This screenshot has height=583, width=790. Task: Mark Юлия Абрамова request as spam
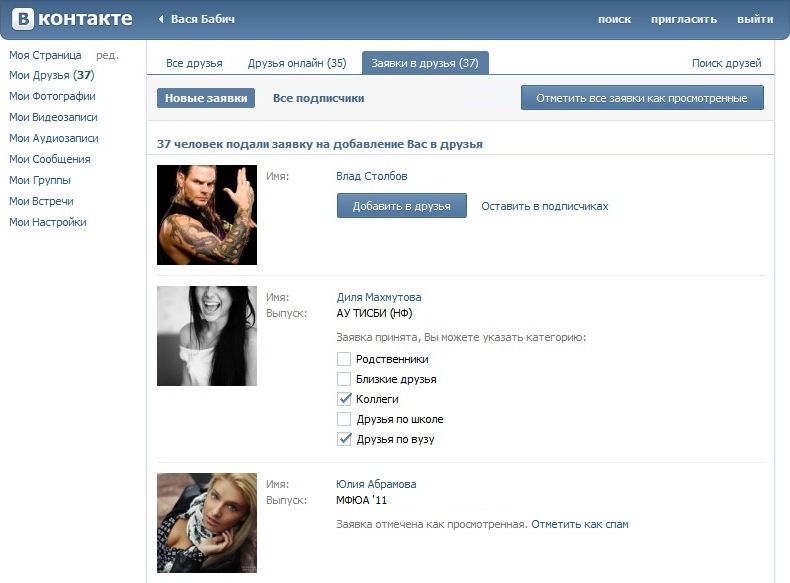click(x=580, y=524)
